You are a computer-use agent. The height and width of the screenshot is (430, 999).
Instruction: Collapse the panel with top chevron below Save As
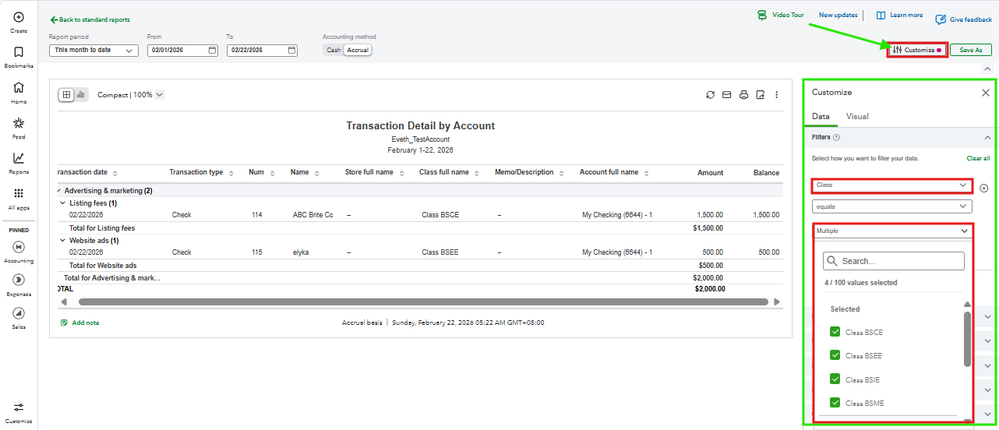click(987, 68)
